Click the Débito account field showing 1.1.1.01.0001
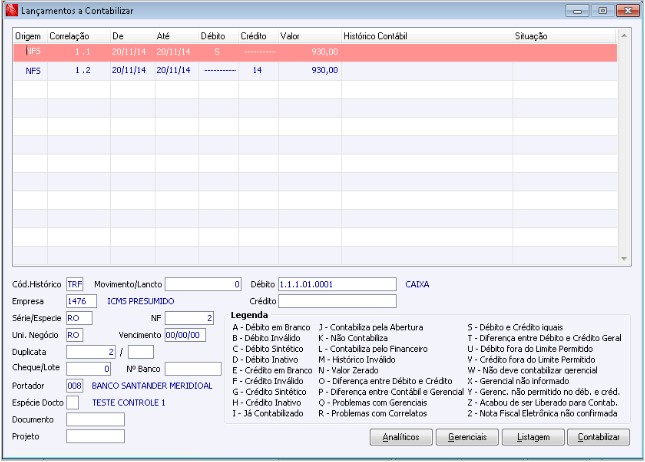Image resolution: width=645 pixels, height=462 pixels. 337,284
